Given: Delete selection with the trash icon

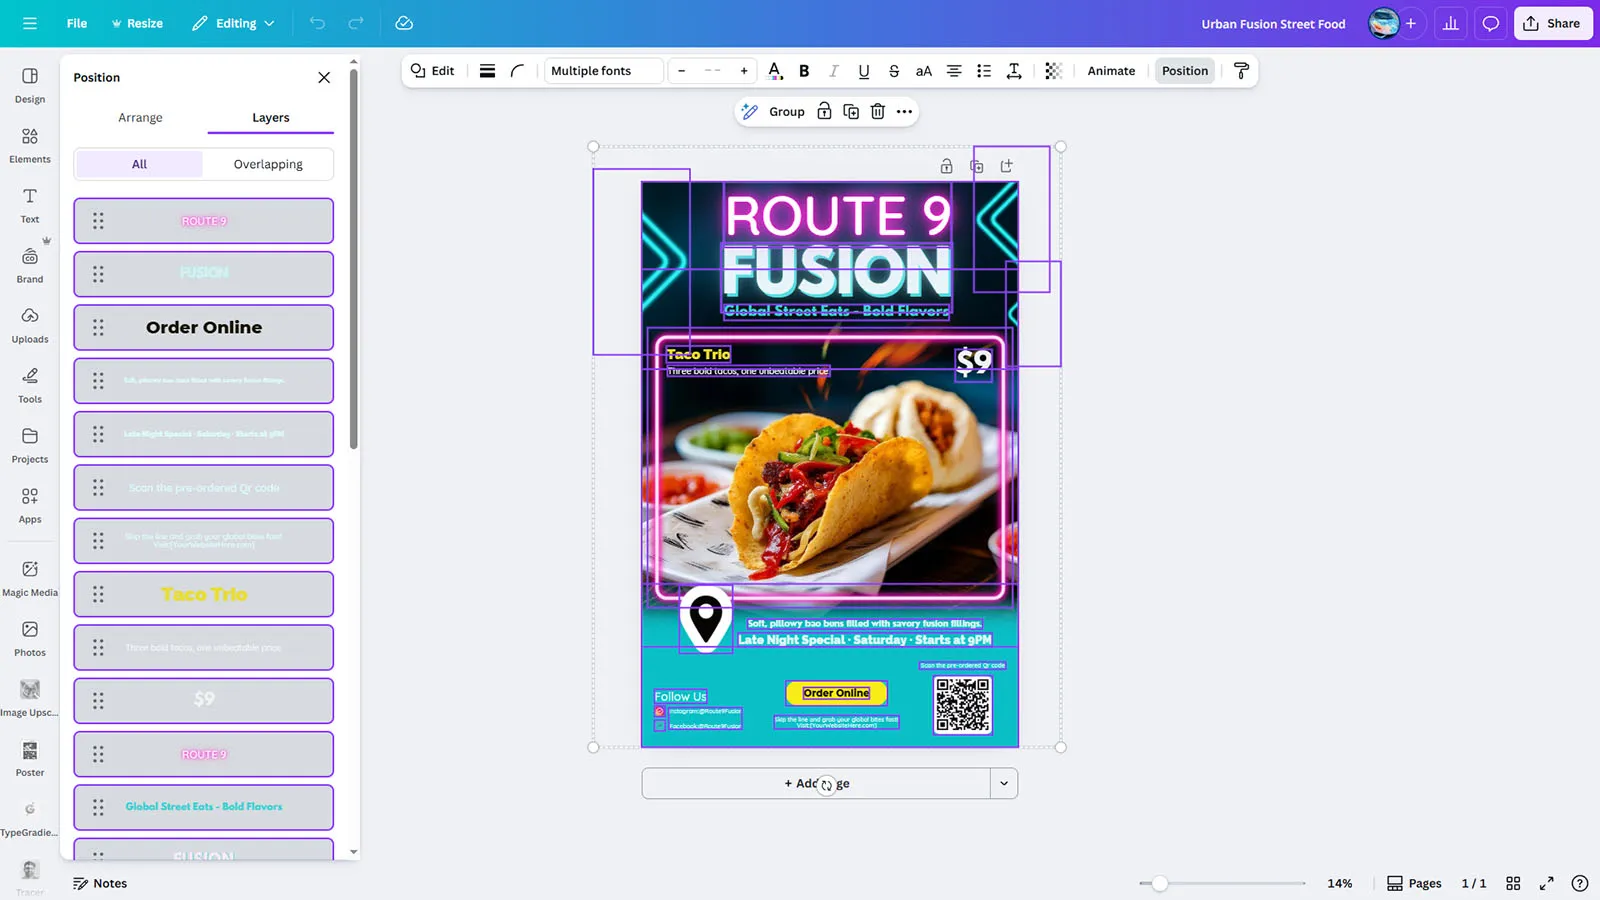Looking at the screenshot, I should point(877,112).
